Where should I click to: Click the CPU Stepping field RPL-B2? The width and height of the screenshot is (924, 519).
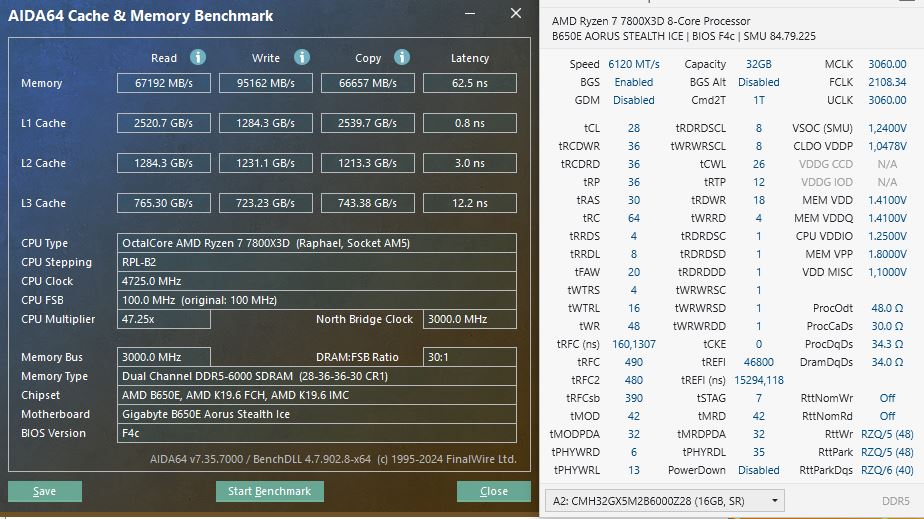coord(317,262)
